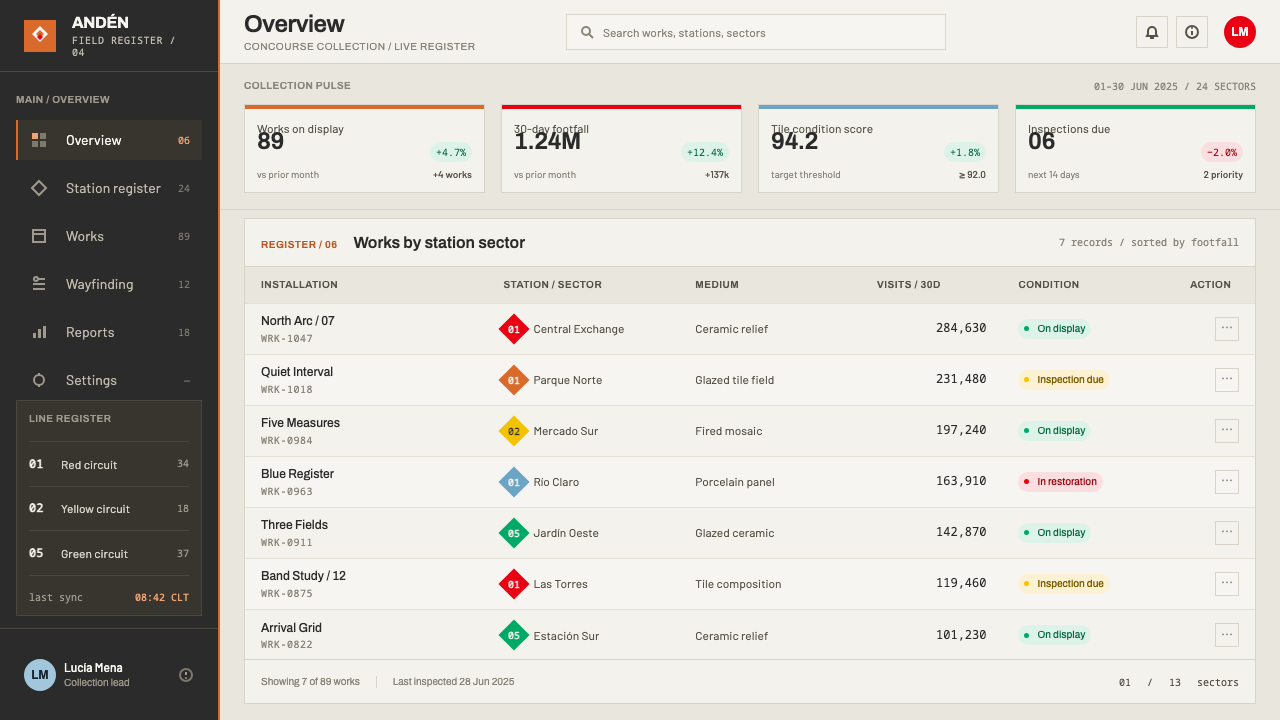Screen dimensions: 1280x720
Task: Click the 08:42 CLT last sync time
Action: [x=162, y=598]
